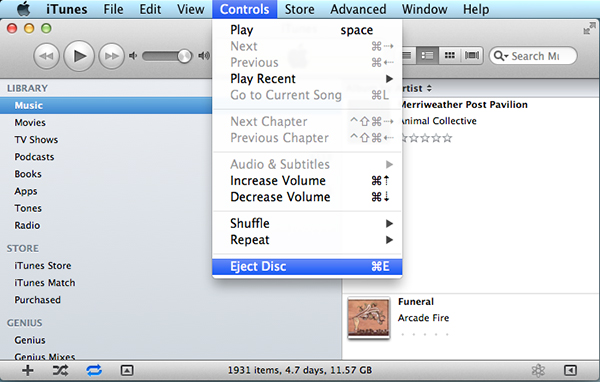Toggle shuffle in the bottom bar
Image resolution: width=600 pixels, height=382 pixels.
pos(60,370)
